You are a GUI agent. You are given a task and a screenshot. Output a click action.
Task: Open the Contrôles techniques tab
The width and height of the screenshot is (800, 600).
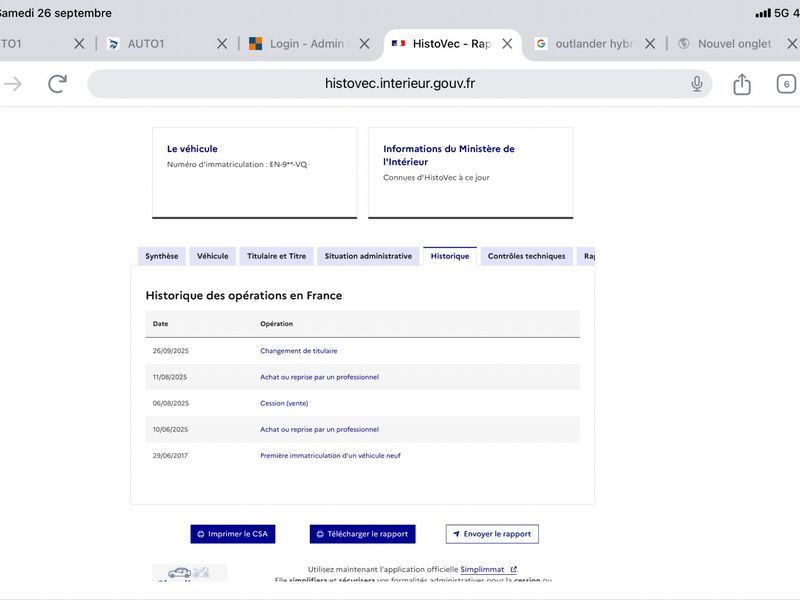click(x=527, y=256)
